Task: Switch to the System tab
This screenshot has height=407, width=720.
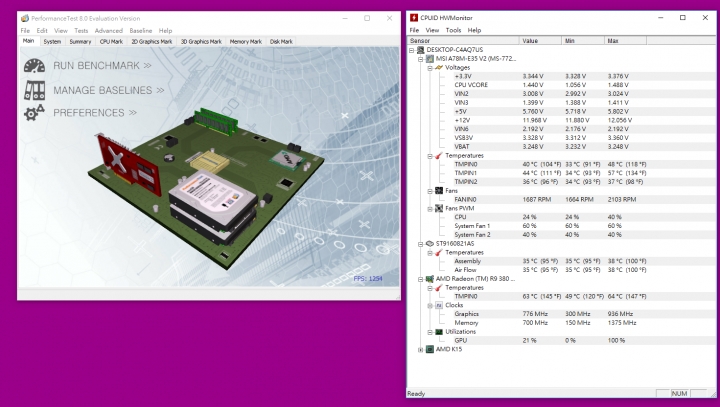Action: point(52,41)
